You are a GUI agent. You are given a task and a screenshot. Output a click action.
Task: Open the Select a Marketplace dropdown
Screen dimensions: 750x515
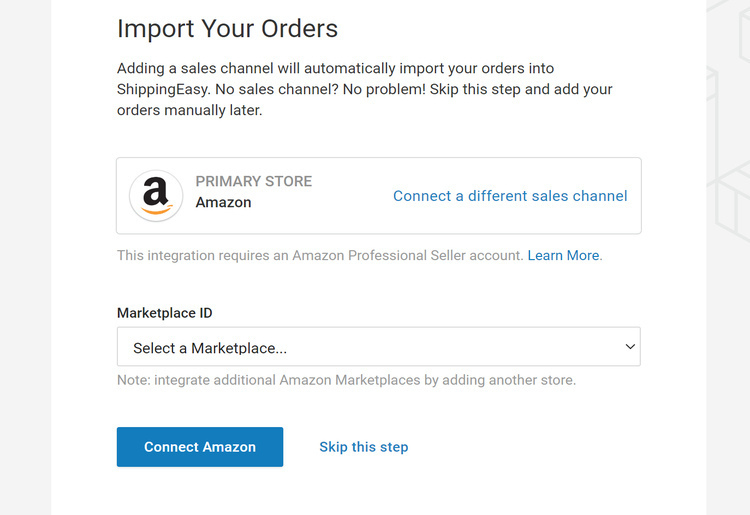[x=378, y=347]
